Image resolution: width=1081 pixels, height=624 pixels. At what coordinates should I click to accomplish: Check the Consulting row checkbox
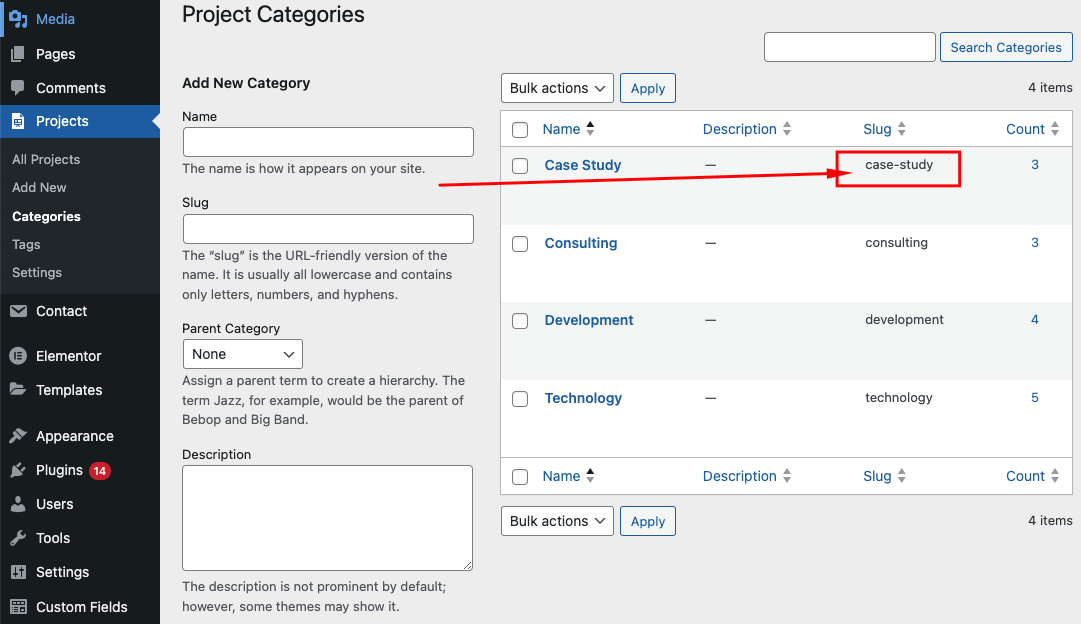point(521,244)
